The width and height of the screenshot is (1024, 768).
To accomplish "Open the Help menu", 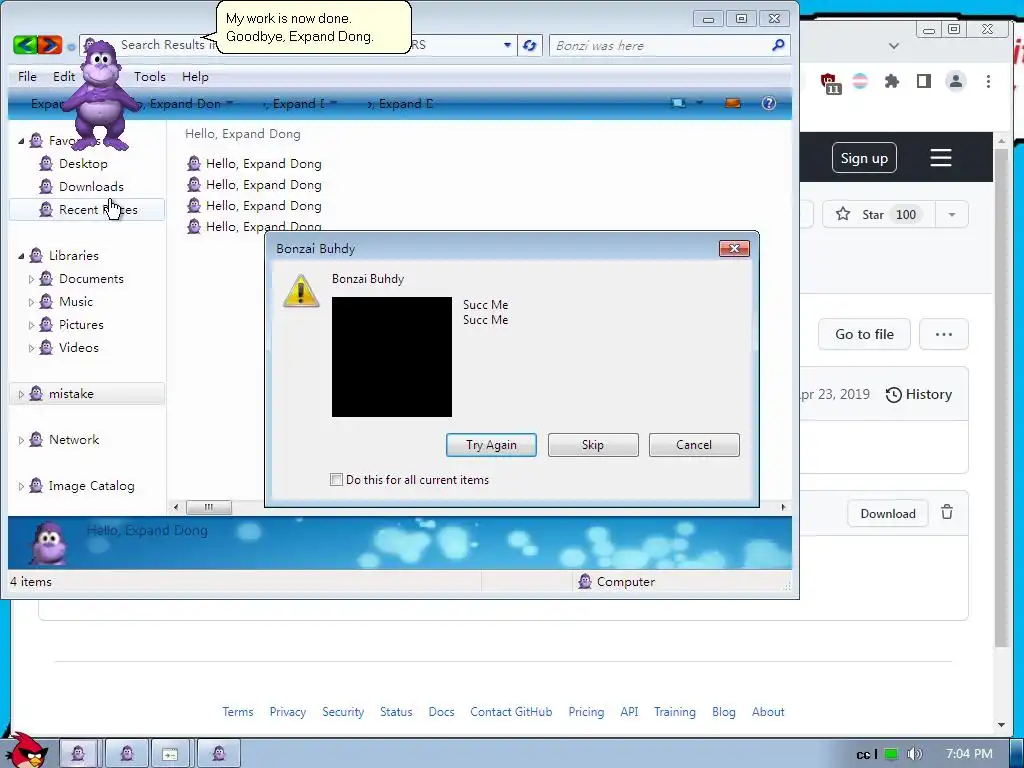I will 195,76.
